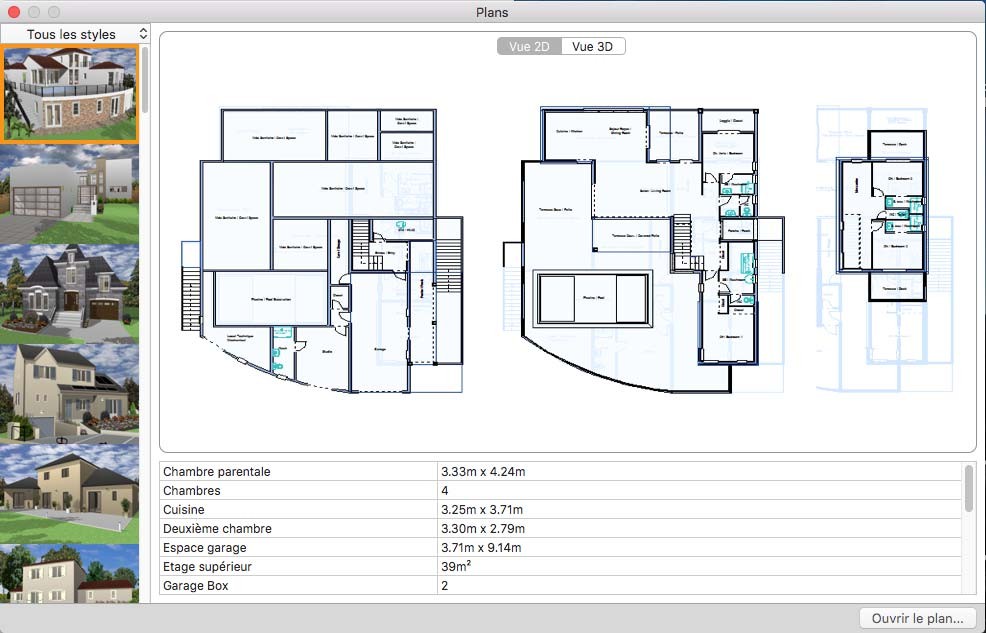
Task: Click the properties table scrollbar
Action: (968, 488)
